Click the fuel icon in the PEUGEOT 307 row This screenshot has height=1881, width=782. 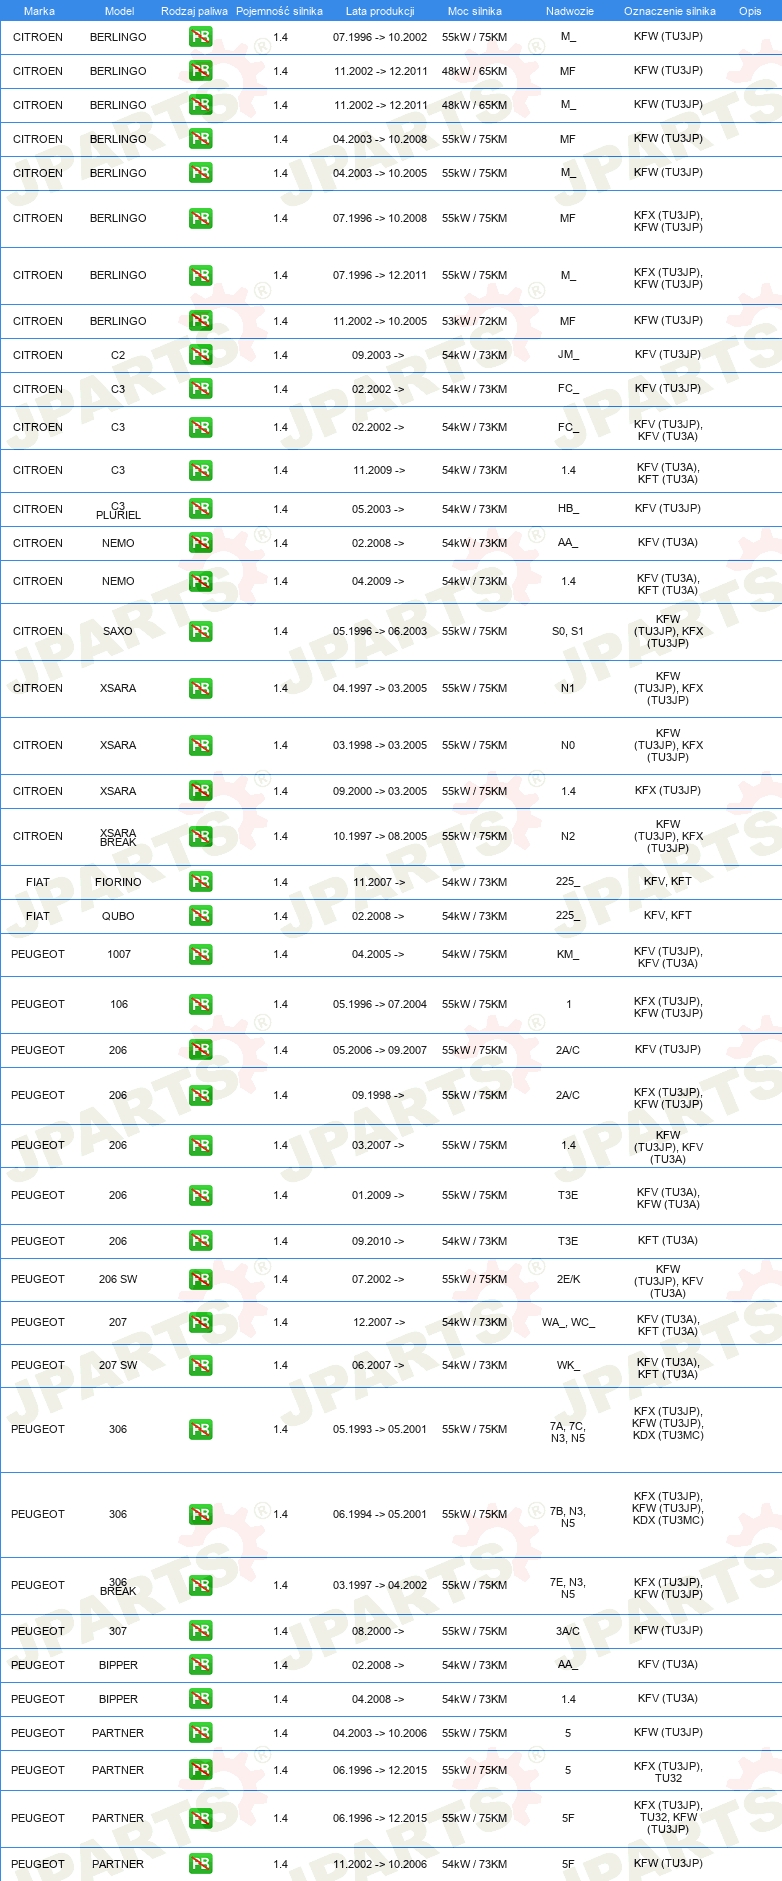(200, 1631)
